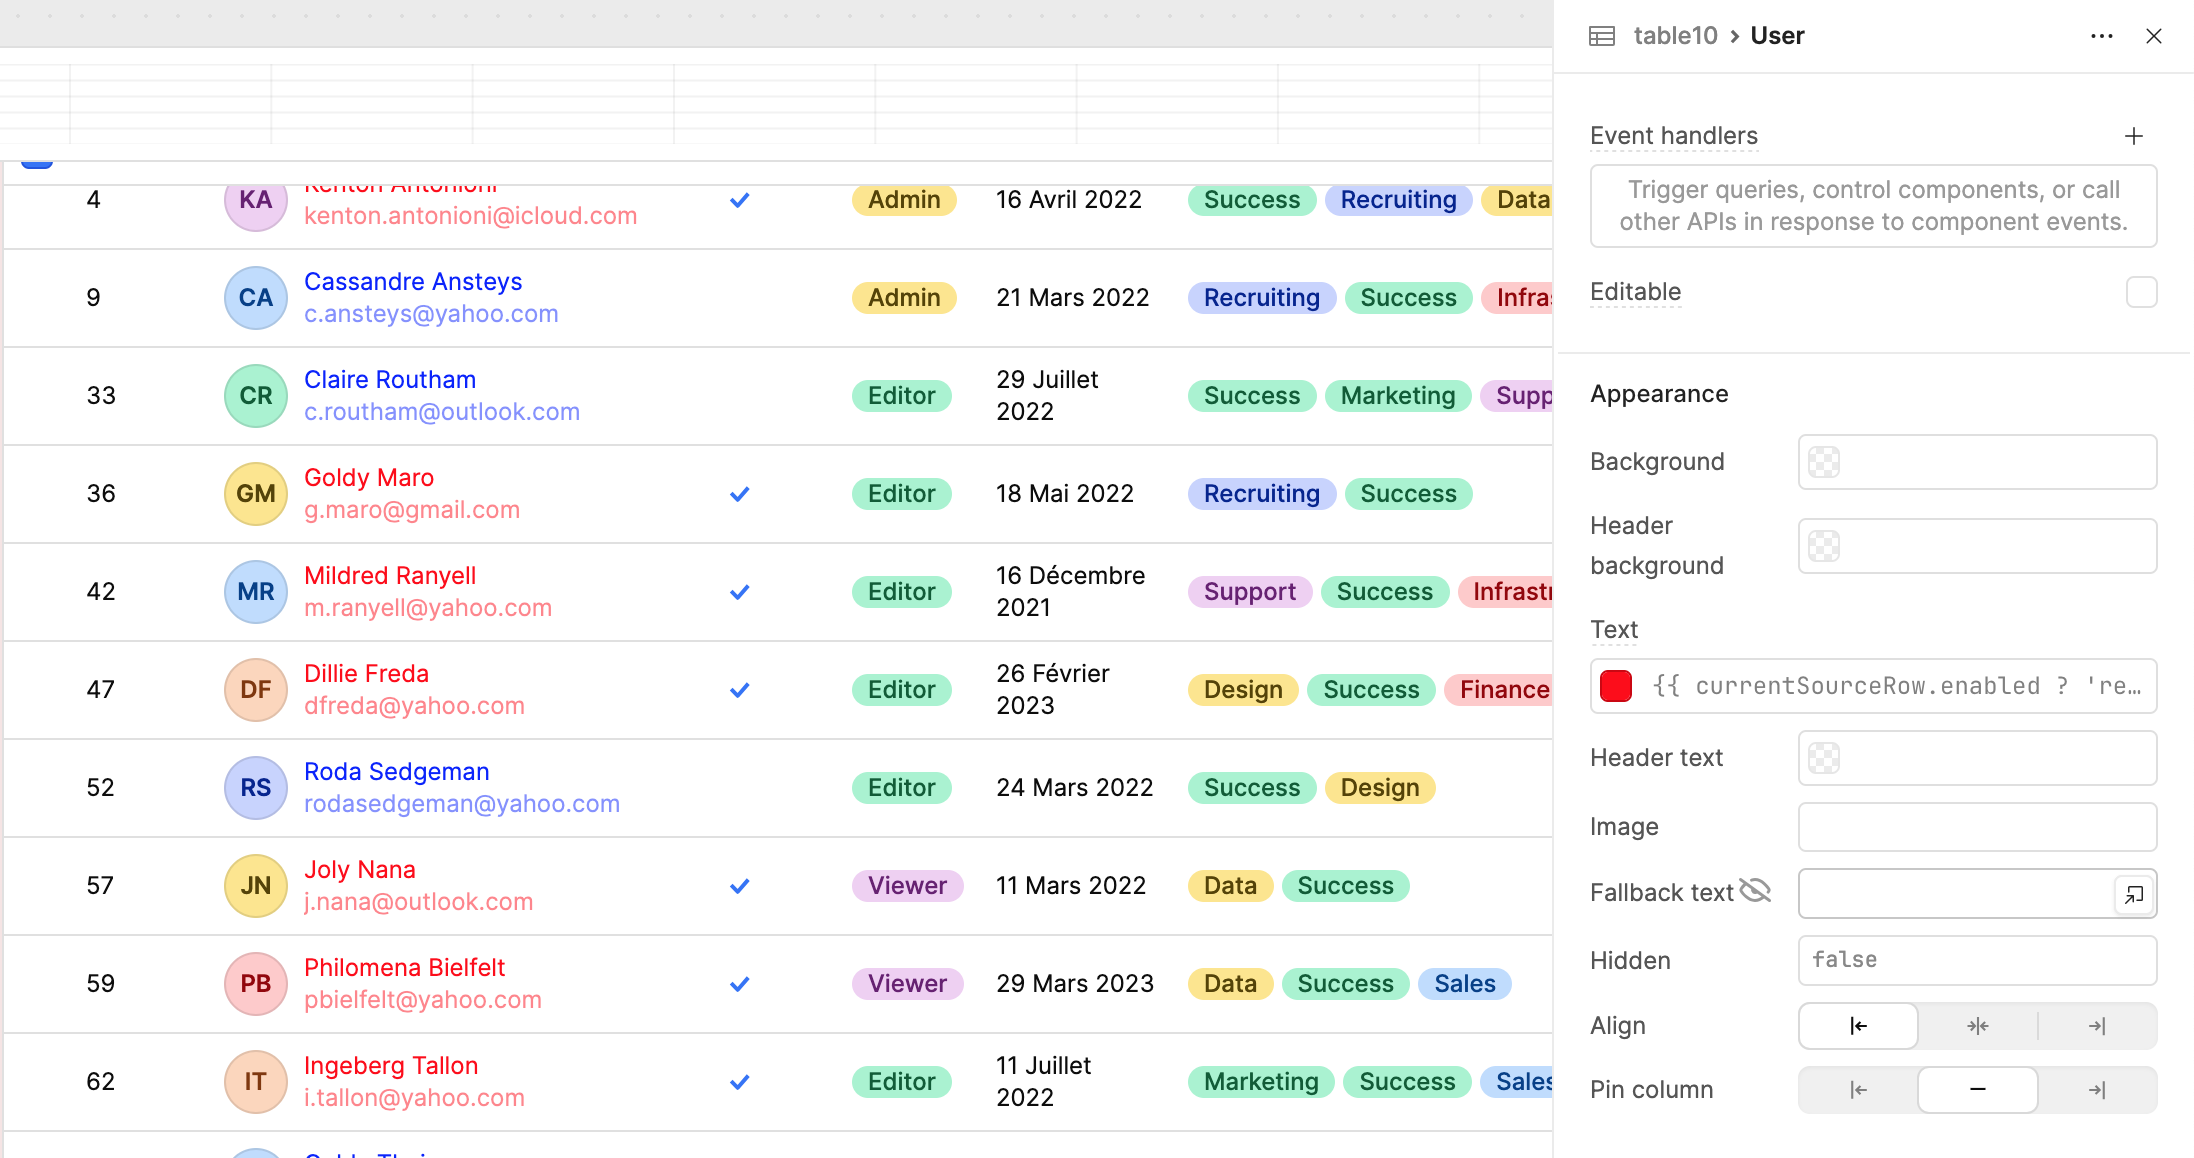
Task: Align column content to the left
Action: [x=1858, y=1026]
